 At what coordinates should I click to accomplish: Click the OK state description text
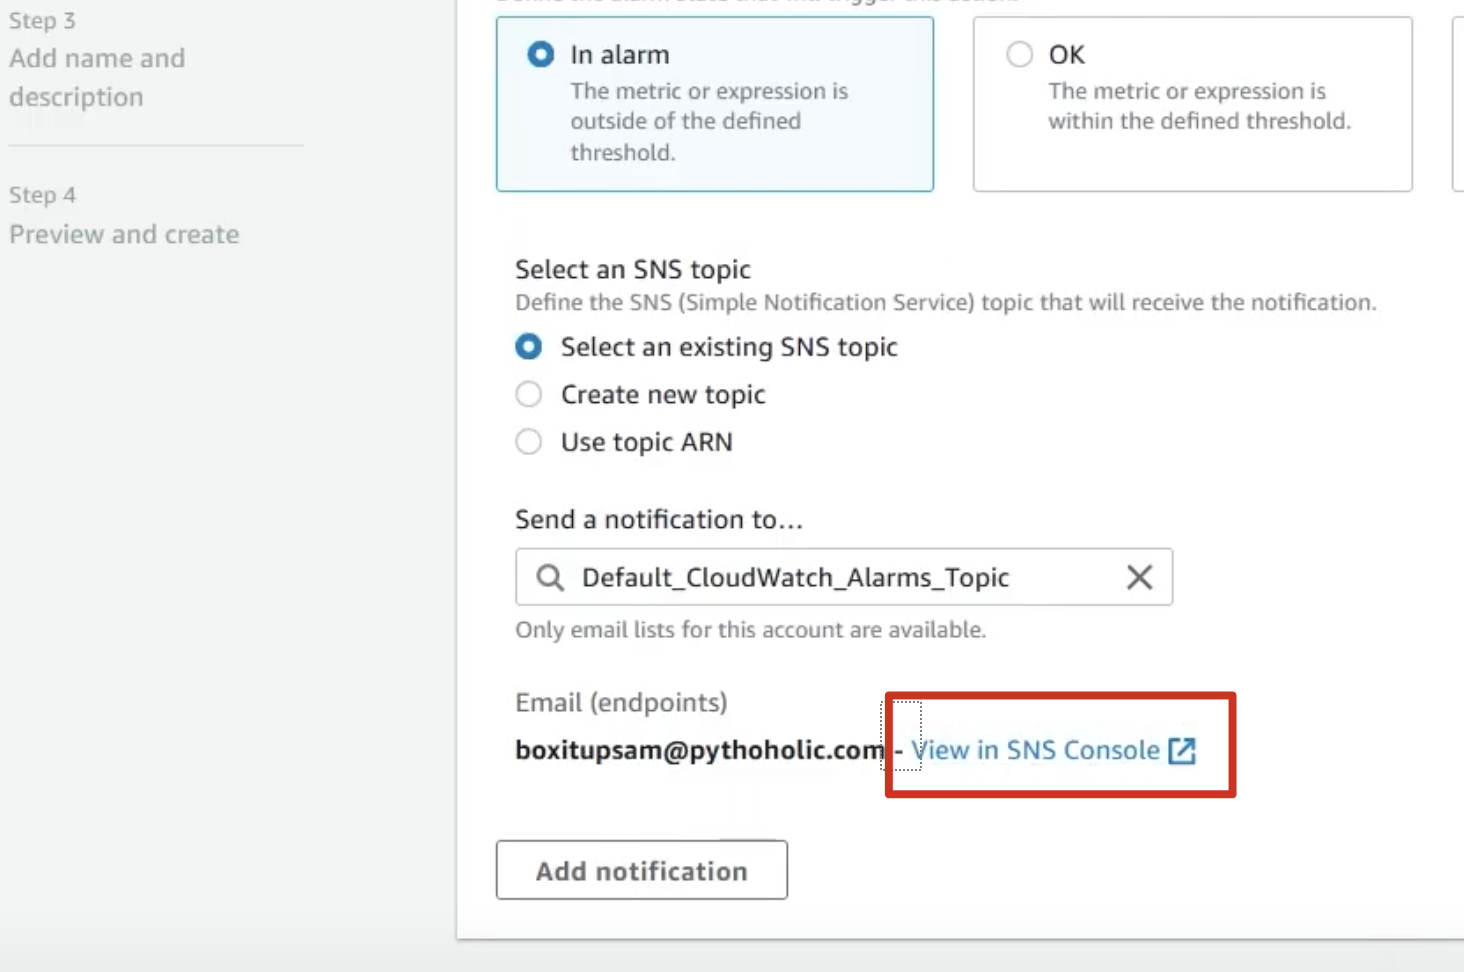click(1199, 106)
